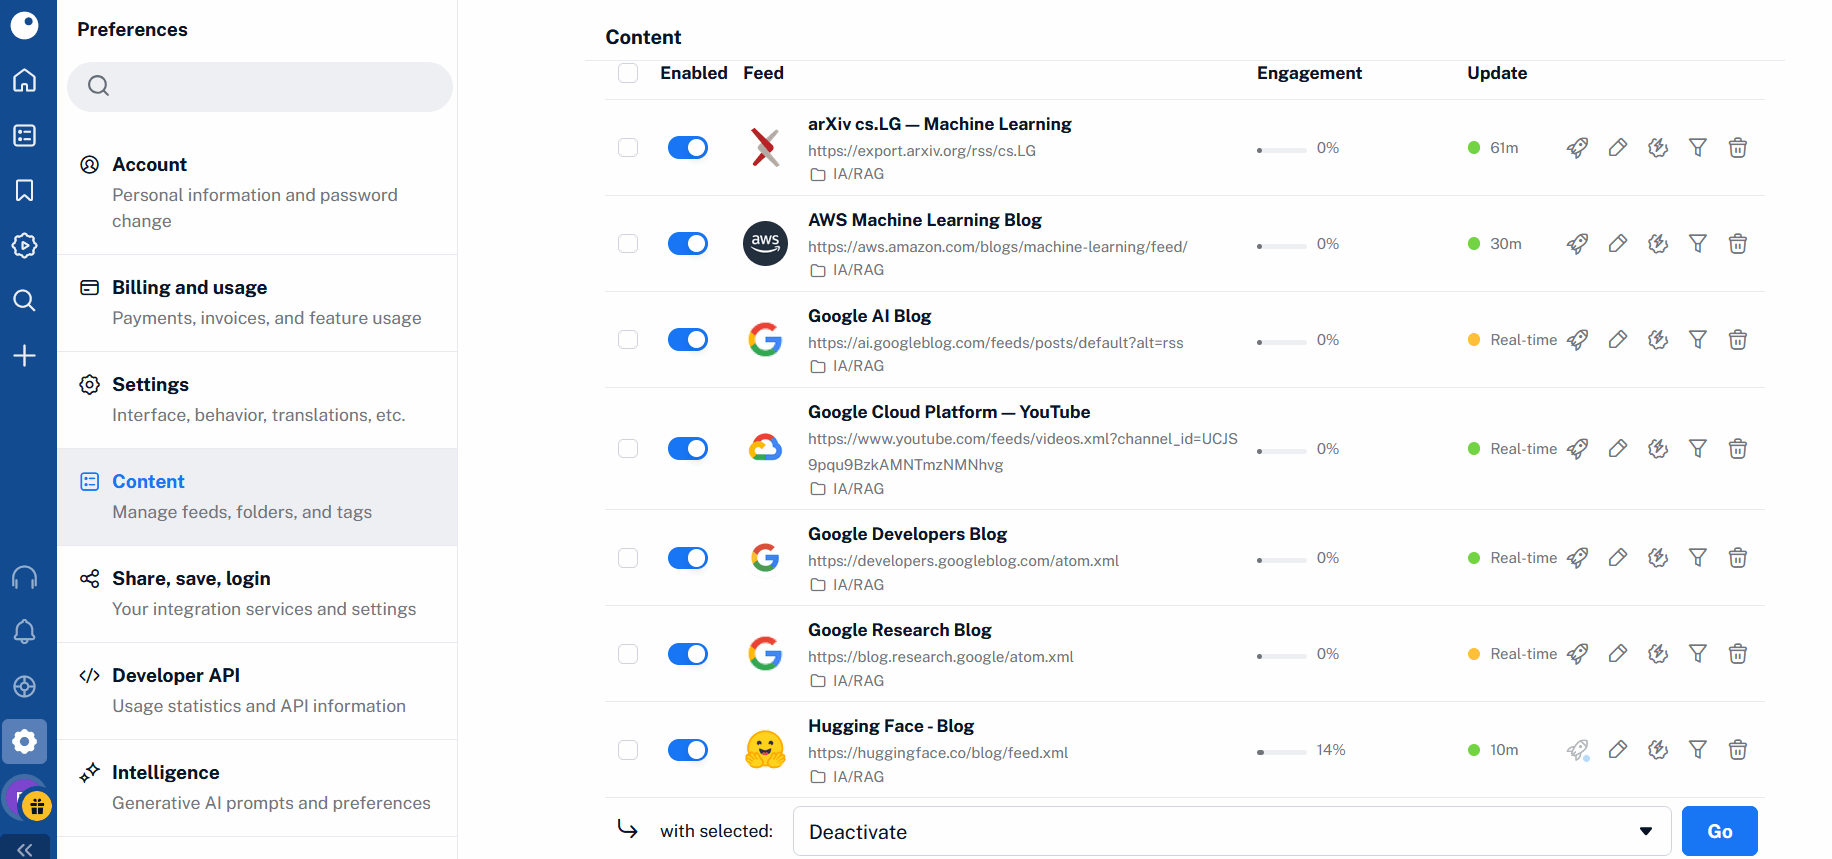Collapse the sidebar with the double chevron
The width and height of the screenshot is (1832, 859).
point(25,849)
